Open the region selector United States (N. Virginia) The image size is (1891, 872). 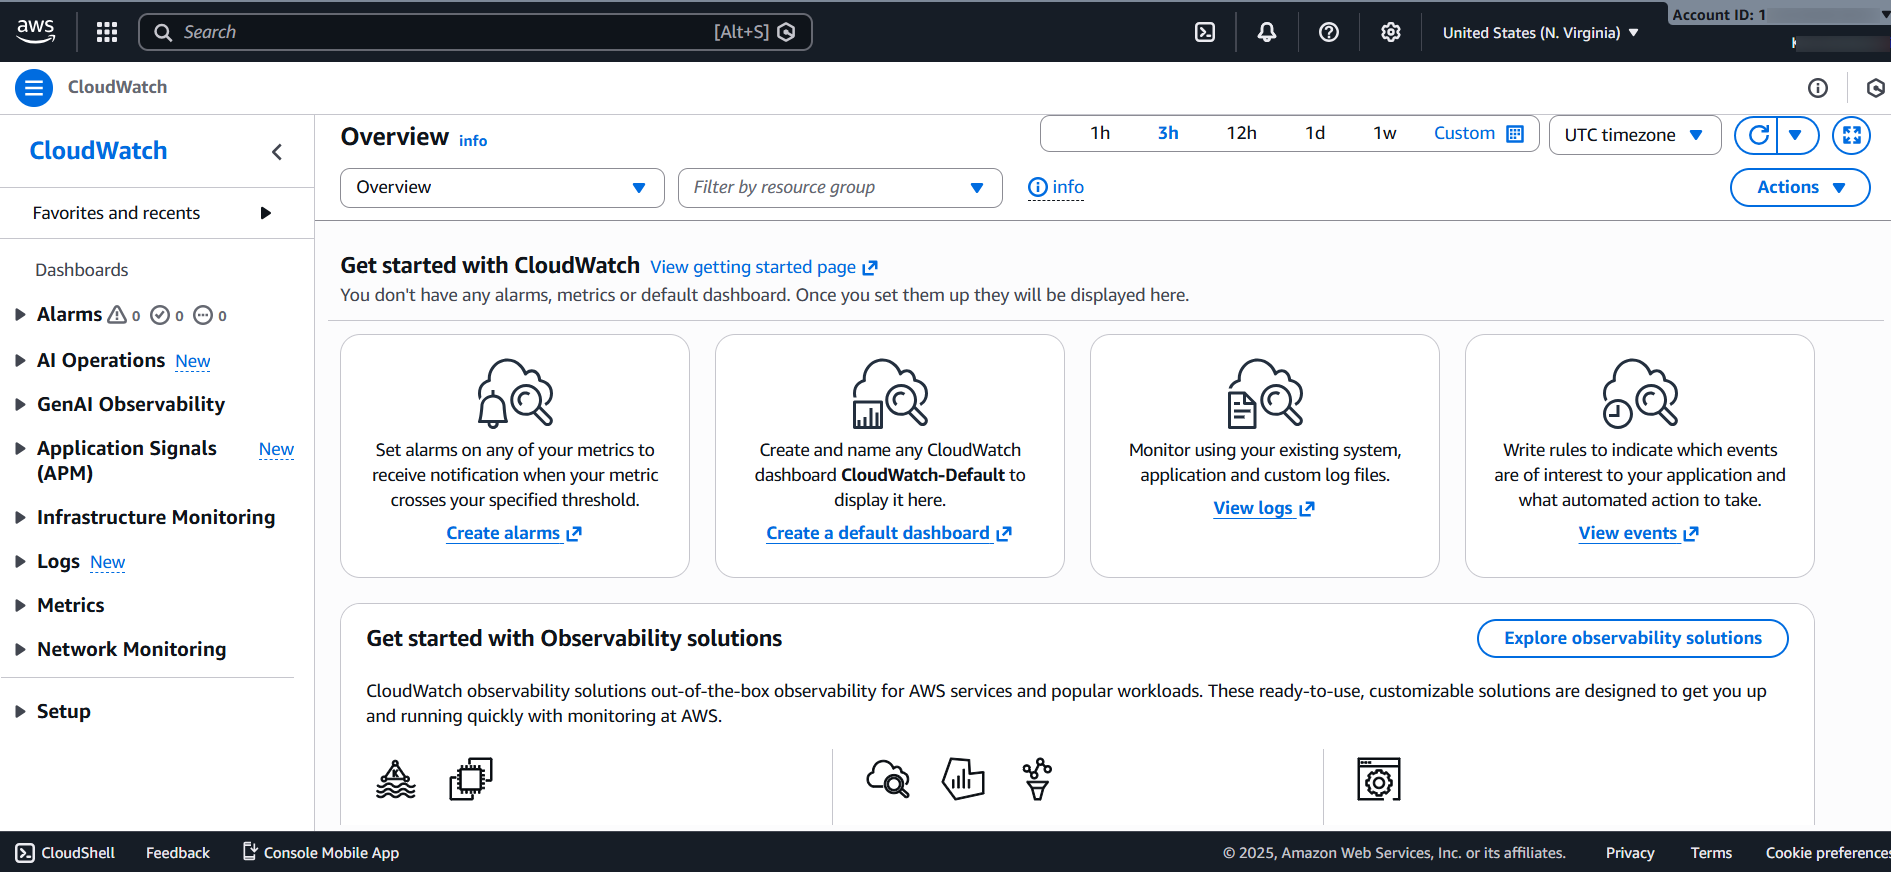1540,33
